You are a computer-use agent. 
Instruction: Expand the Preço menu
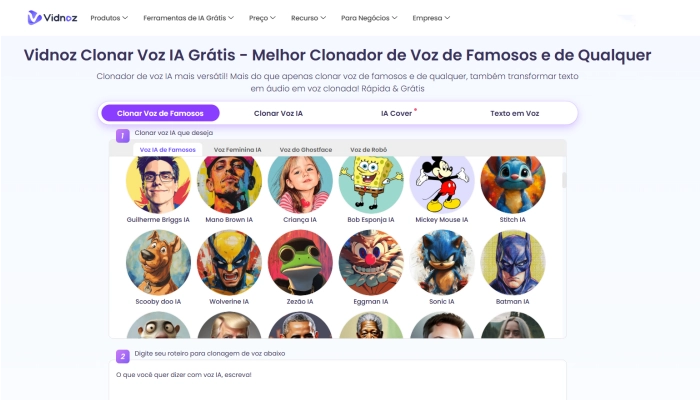(262, 18)
